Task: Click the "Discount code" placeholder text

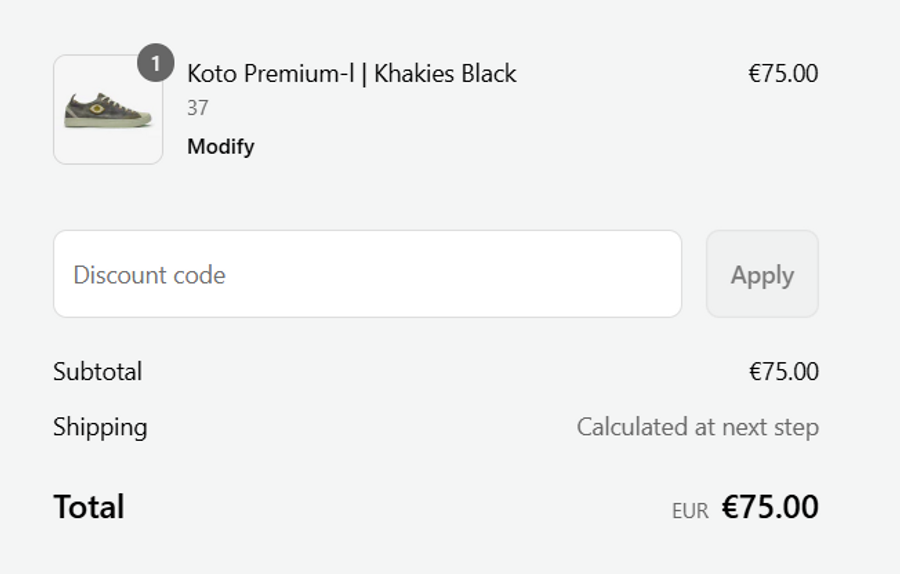Action: [x=149, y=275]
